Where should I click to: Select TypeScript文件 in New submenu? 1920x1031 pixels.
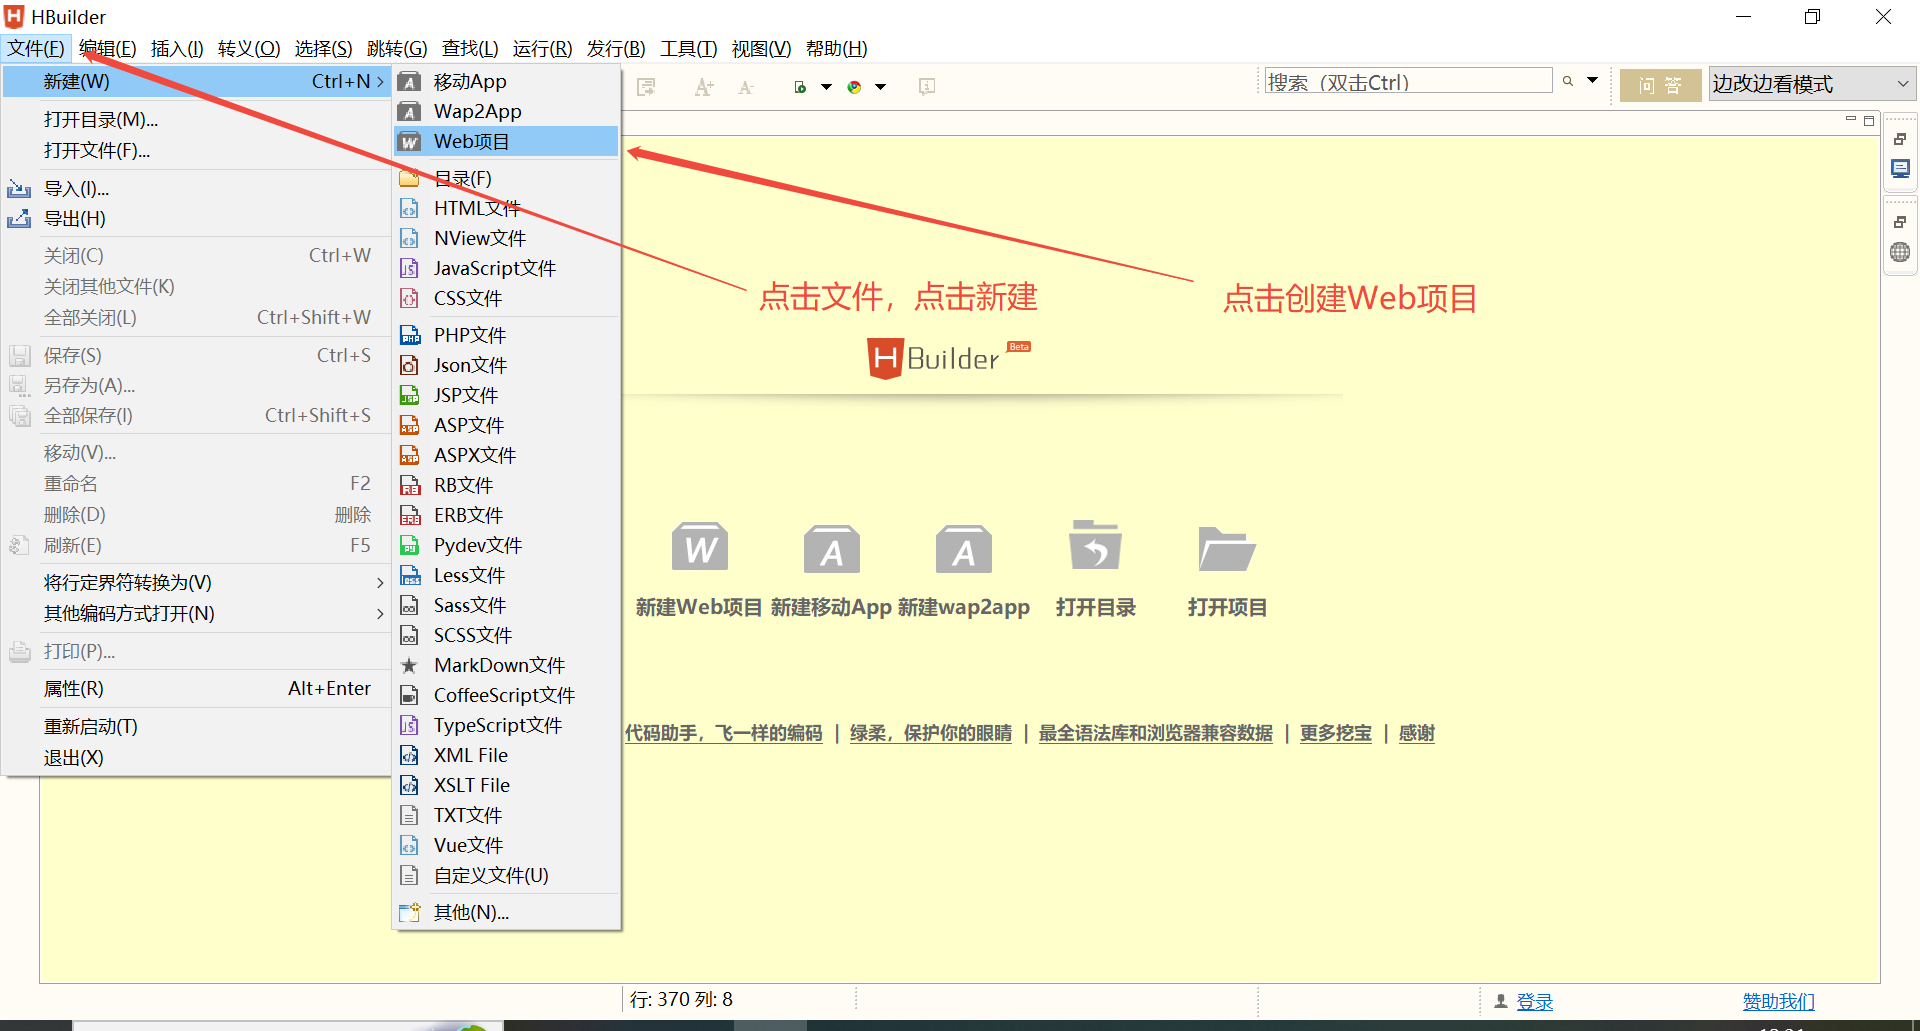[507, 725]
